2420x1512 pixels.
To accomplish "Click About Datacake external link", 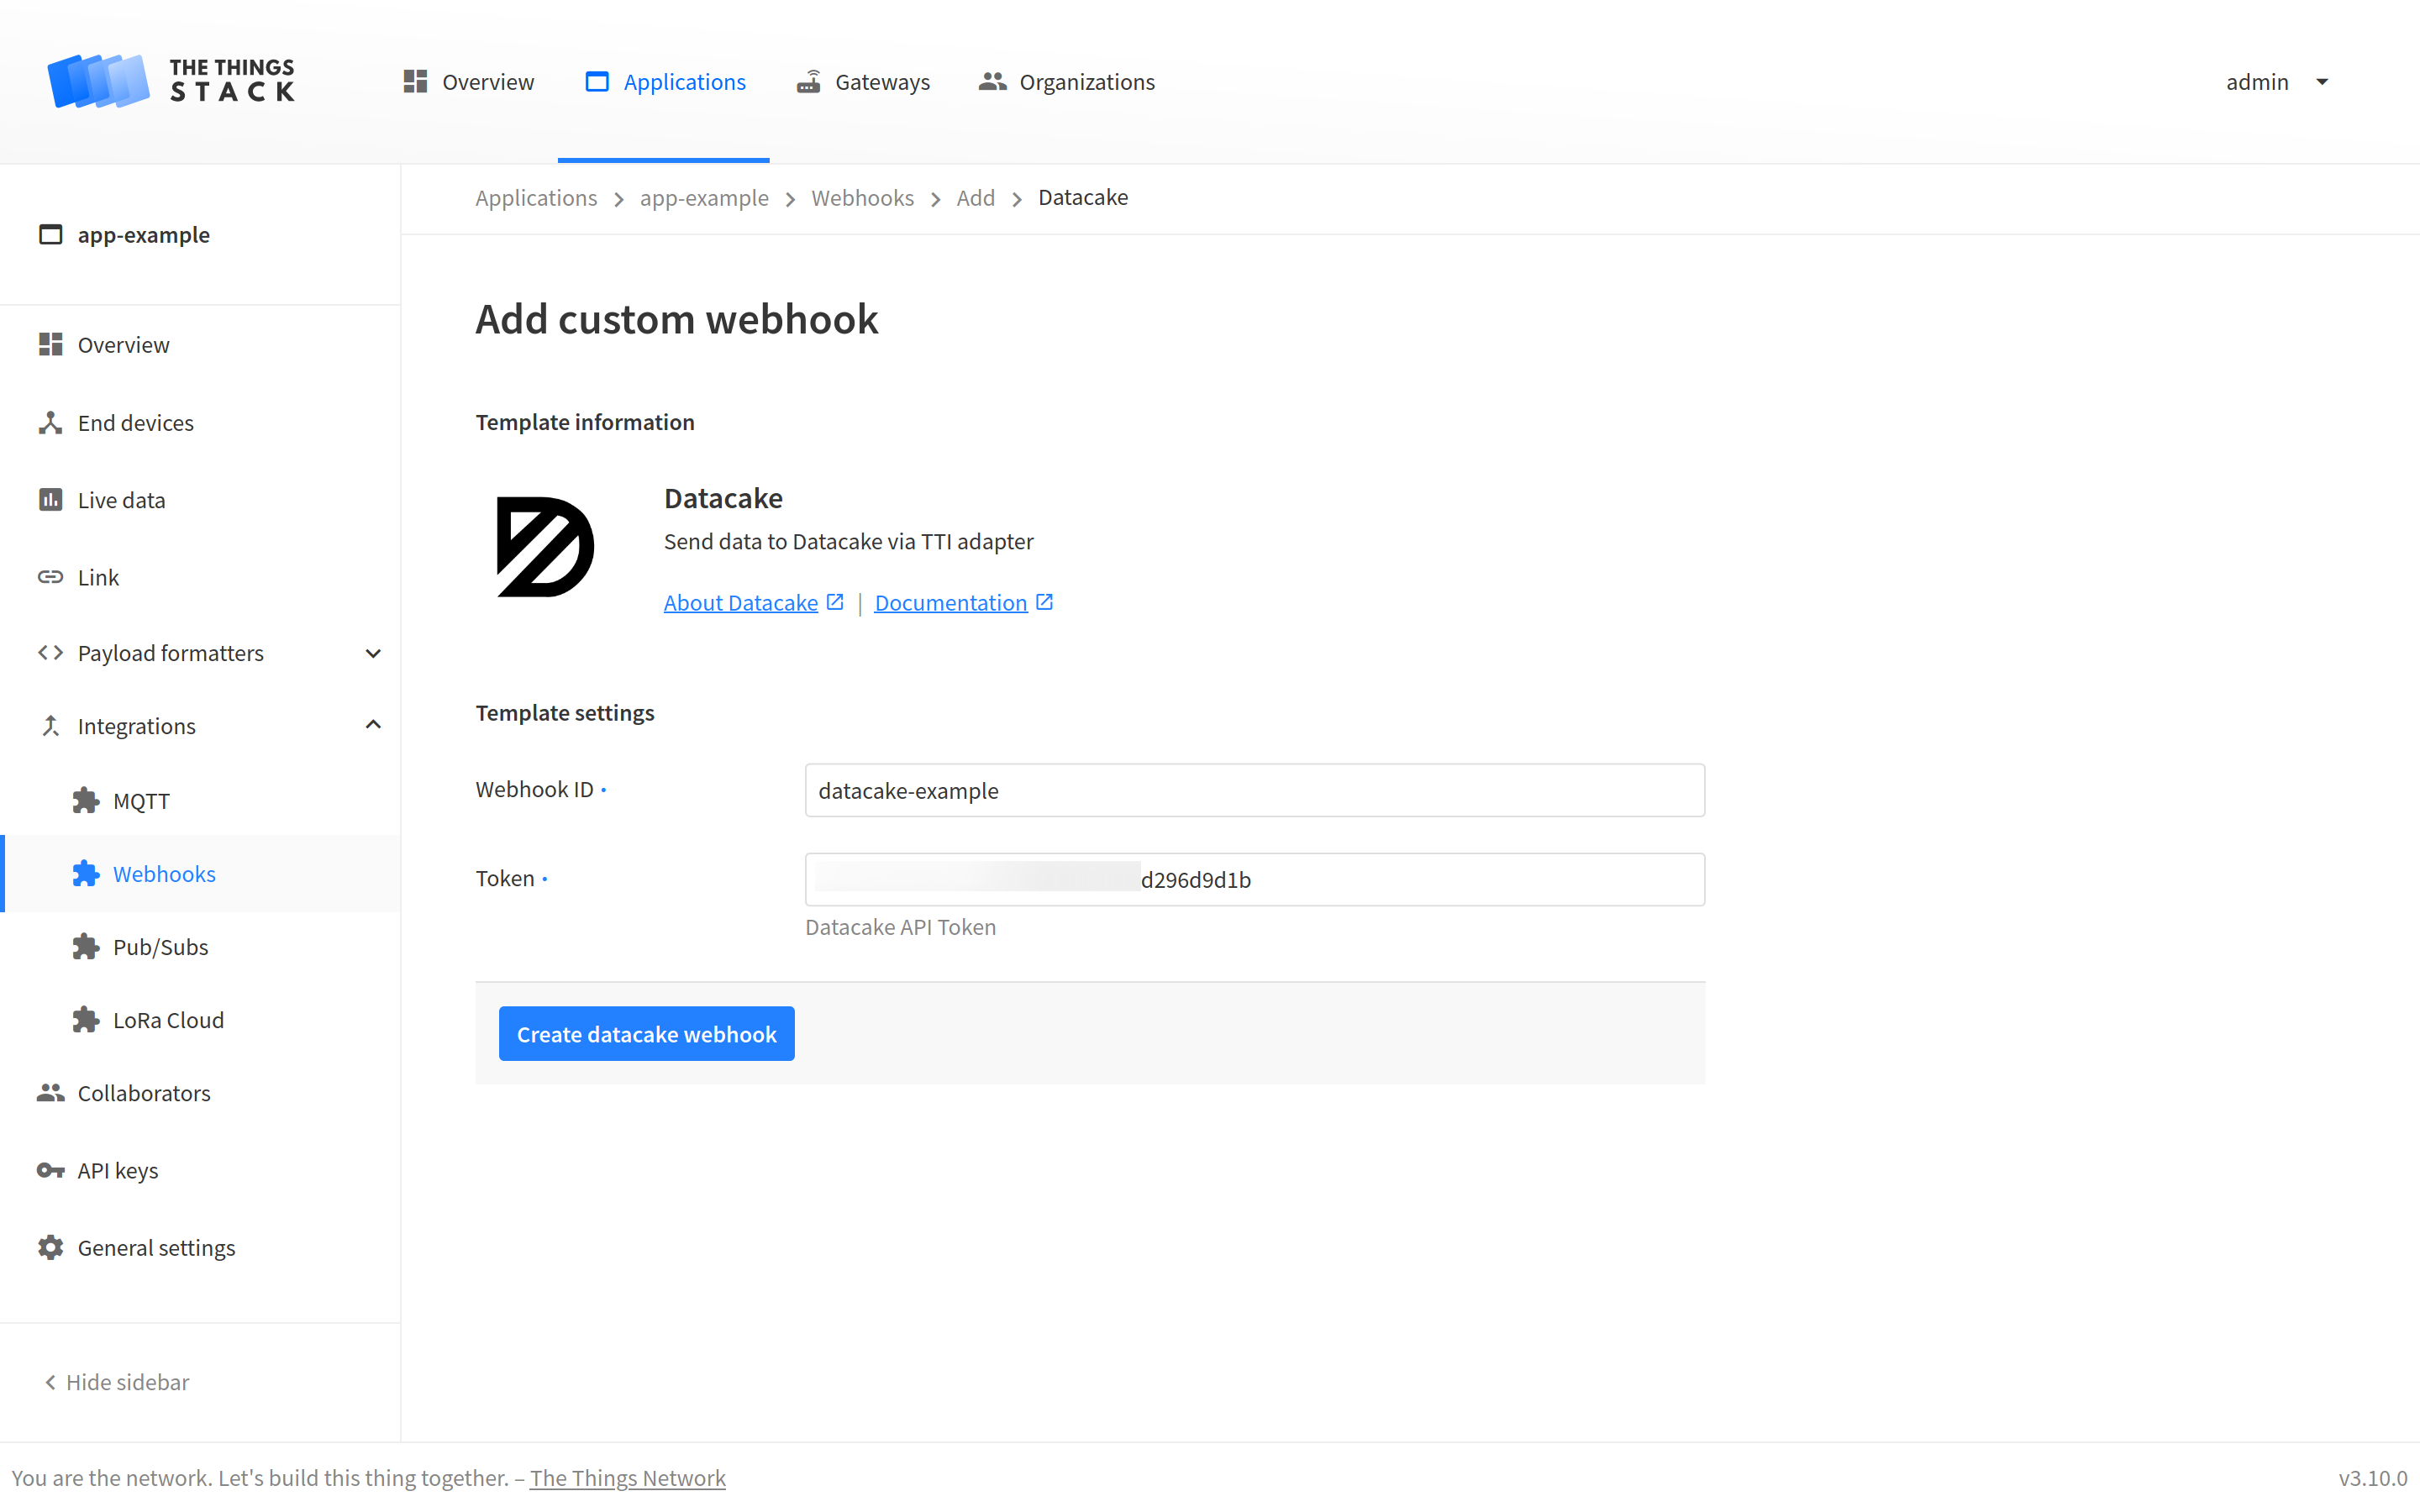I will click(753, 601).
